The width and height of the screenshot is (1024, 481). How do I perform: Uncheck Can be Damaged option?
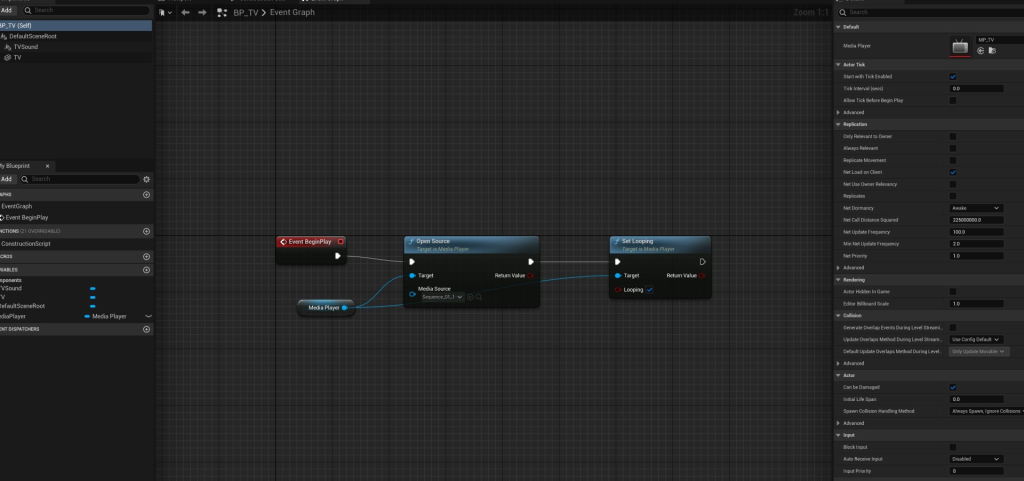952,387
